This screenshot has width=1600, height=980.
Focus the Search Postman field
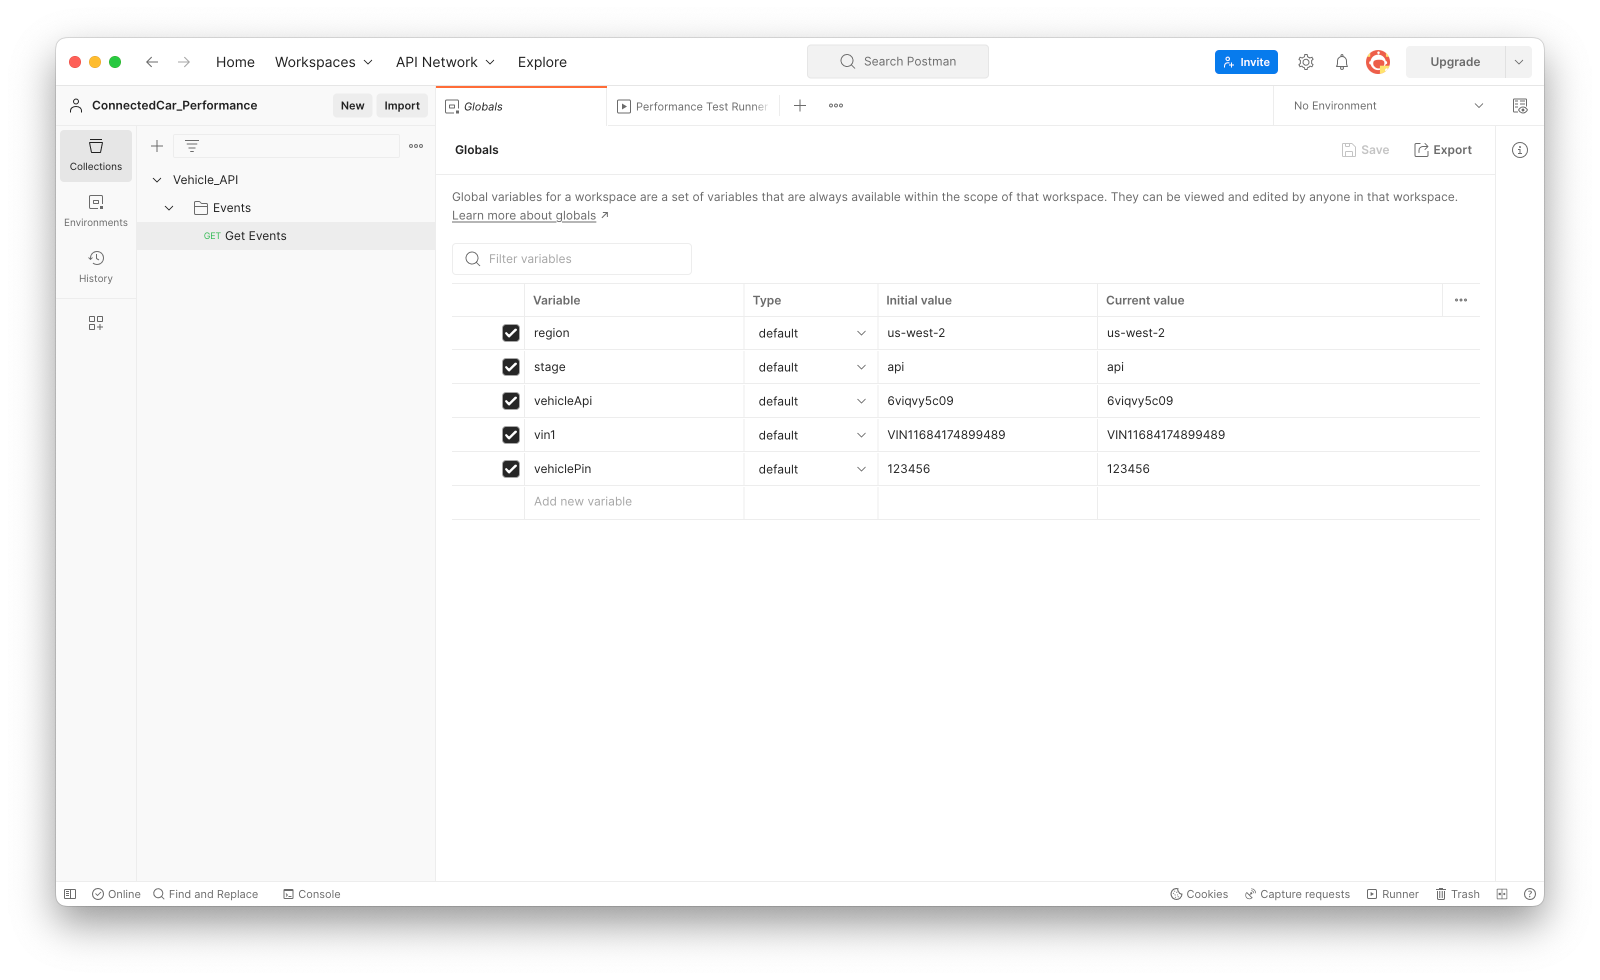pos(898,62)
